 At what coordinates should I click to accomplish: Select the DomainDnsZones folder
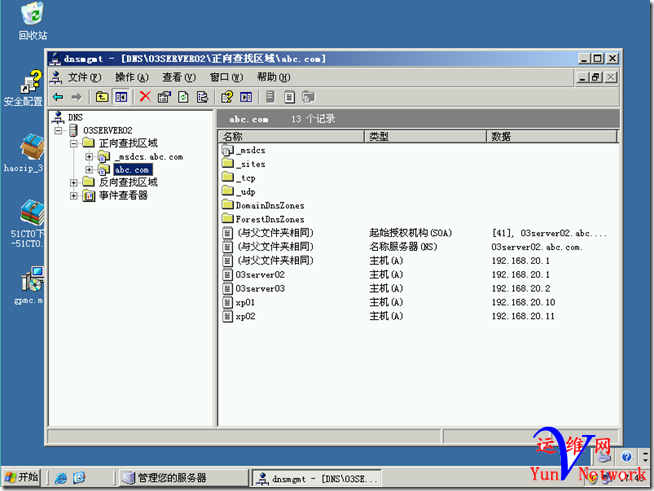(270, 206)
